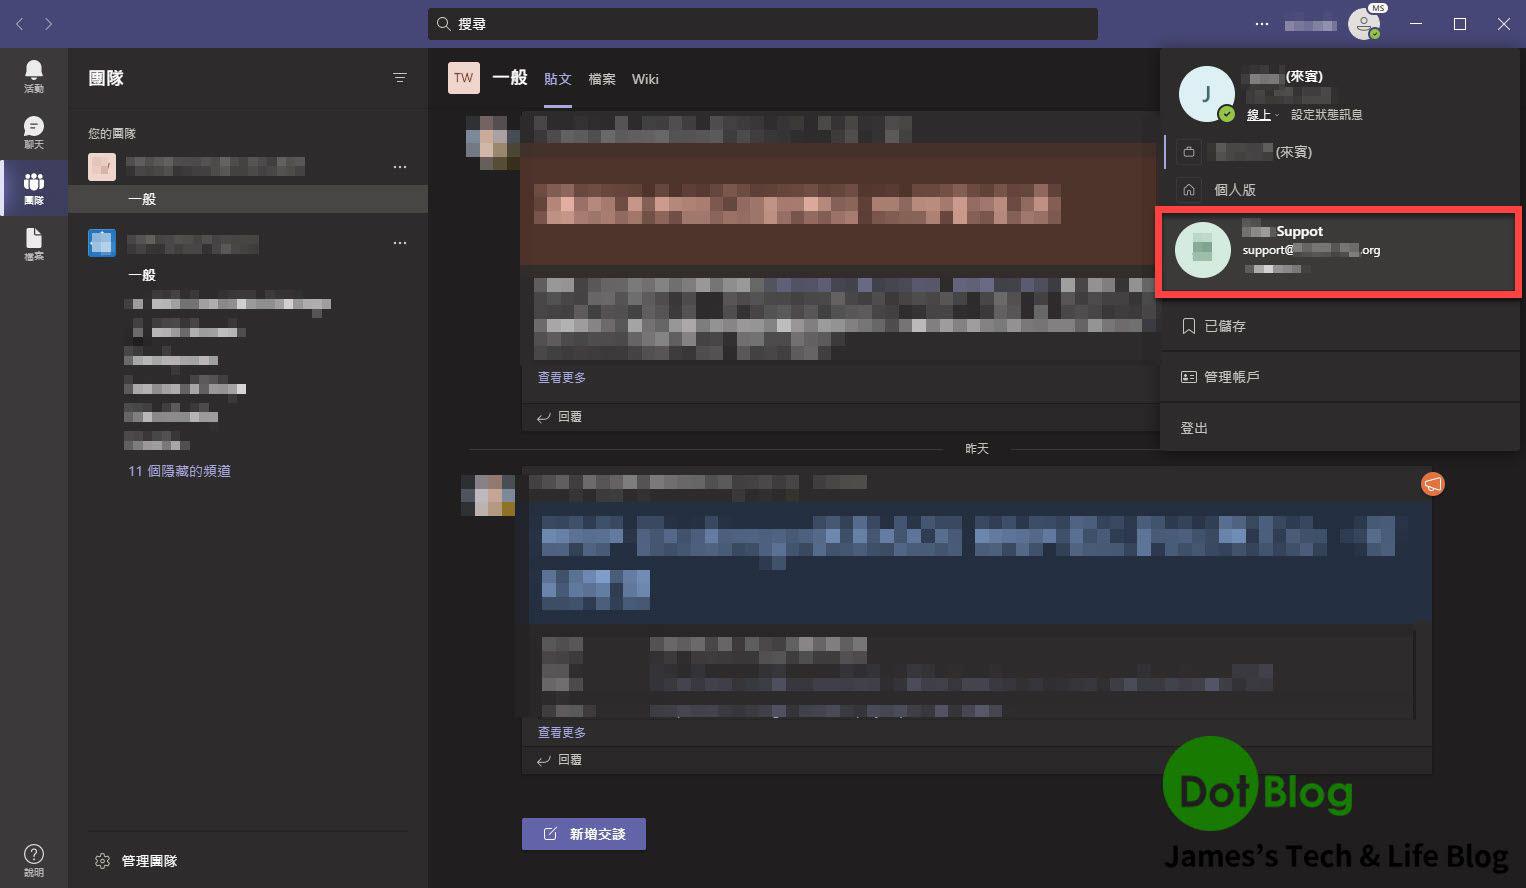Screen dimensions: 1526x888
Task: Open more options for second team
Action: pyautogui.click(x=400, y=243)
